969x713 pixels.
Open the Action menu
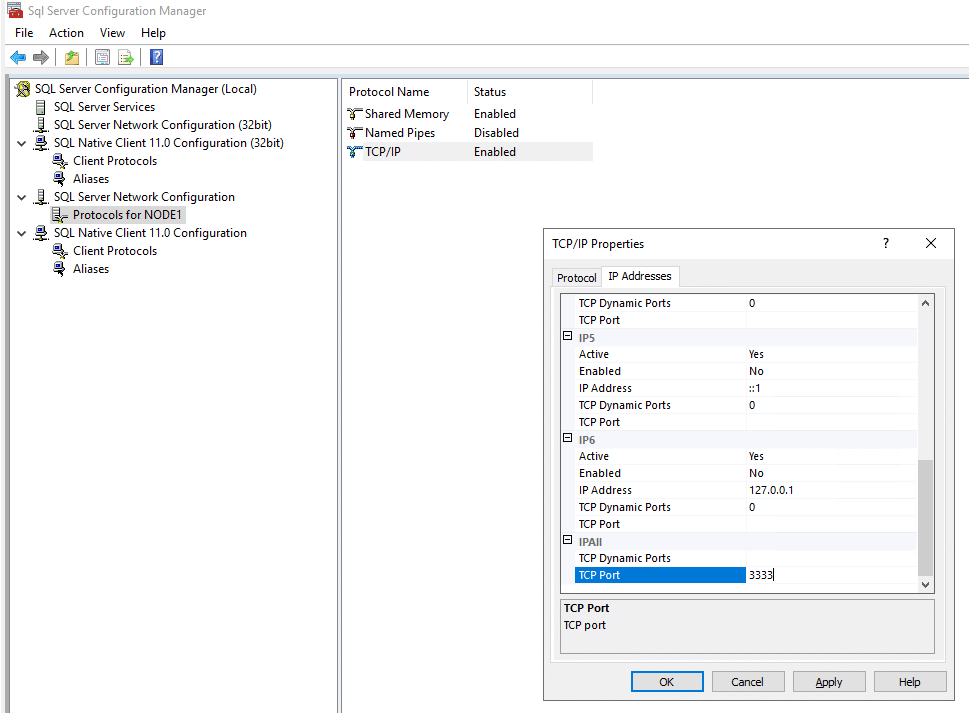[66, 32]
